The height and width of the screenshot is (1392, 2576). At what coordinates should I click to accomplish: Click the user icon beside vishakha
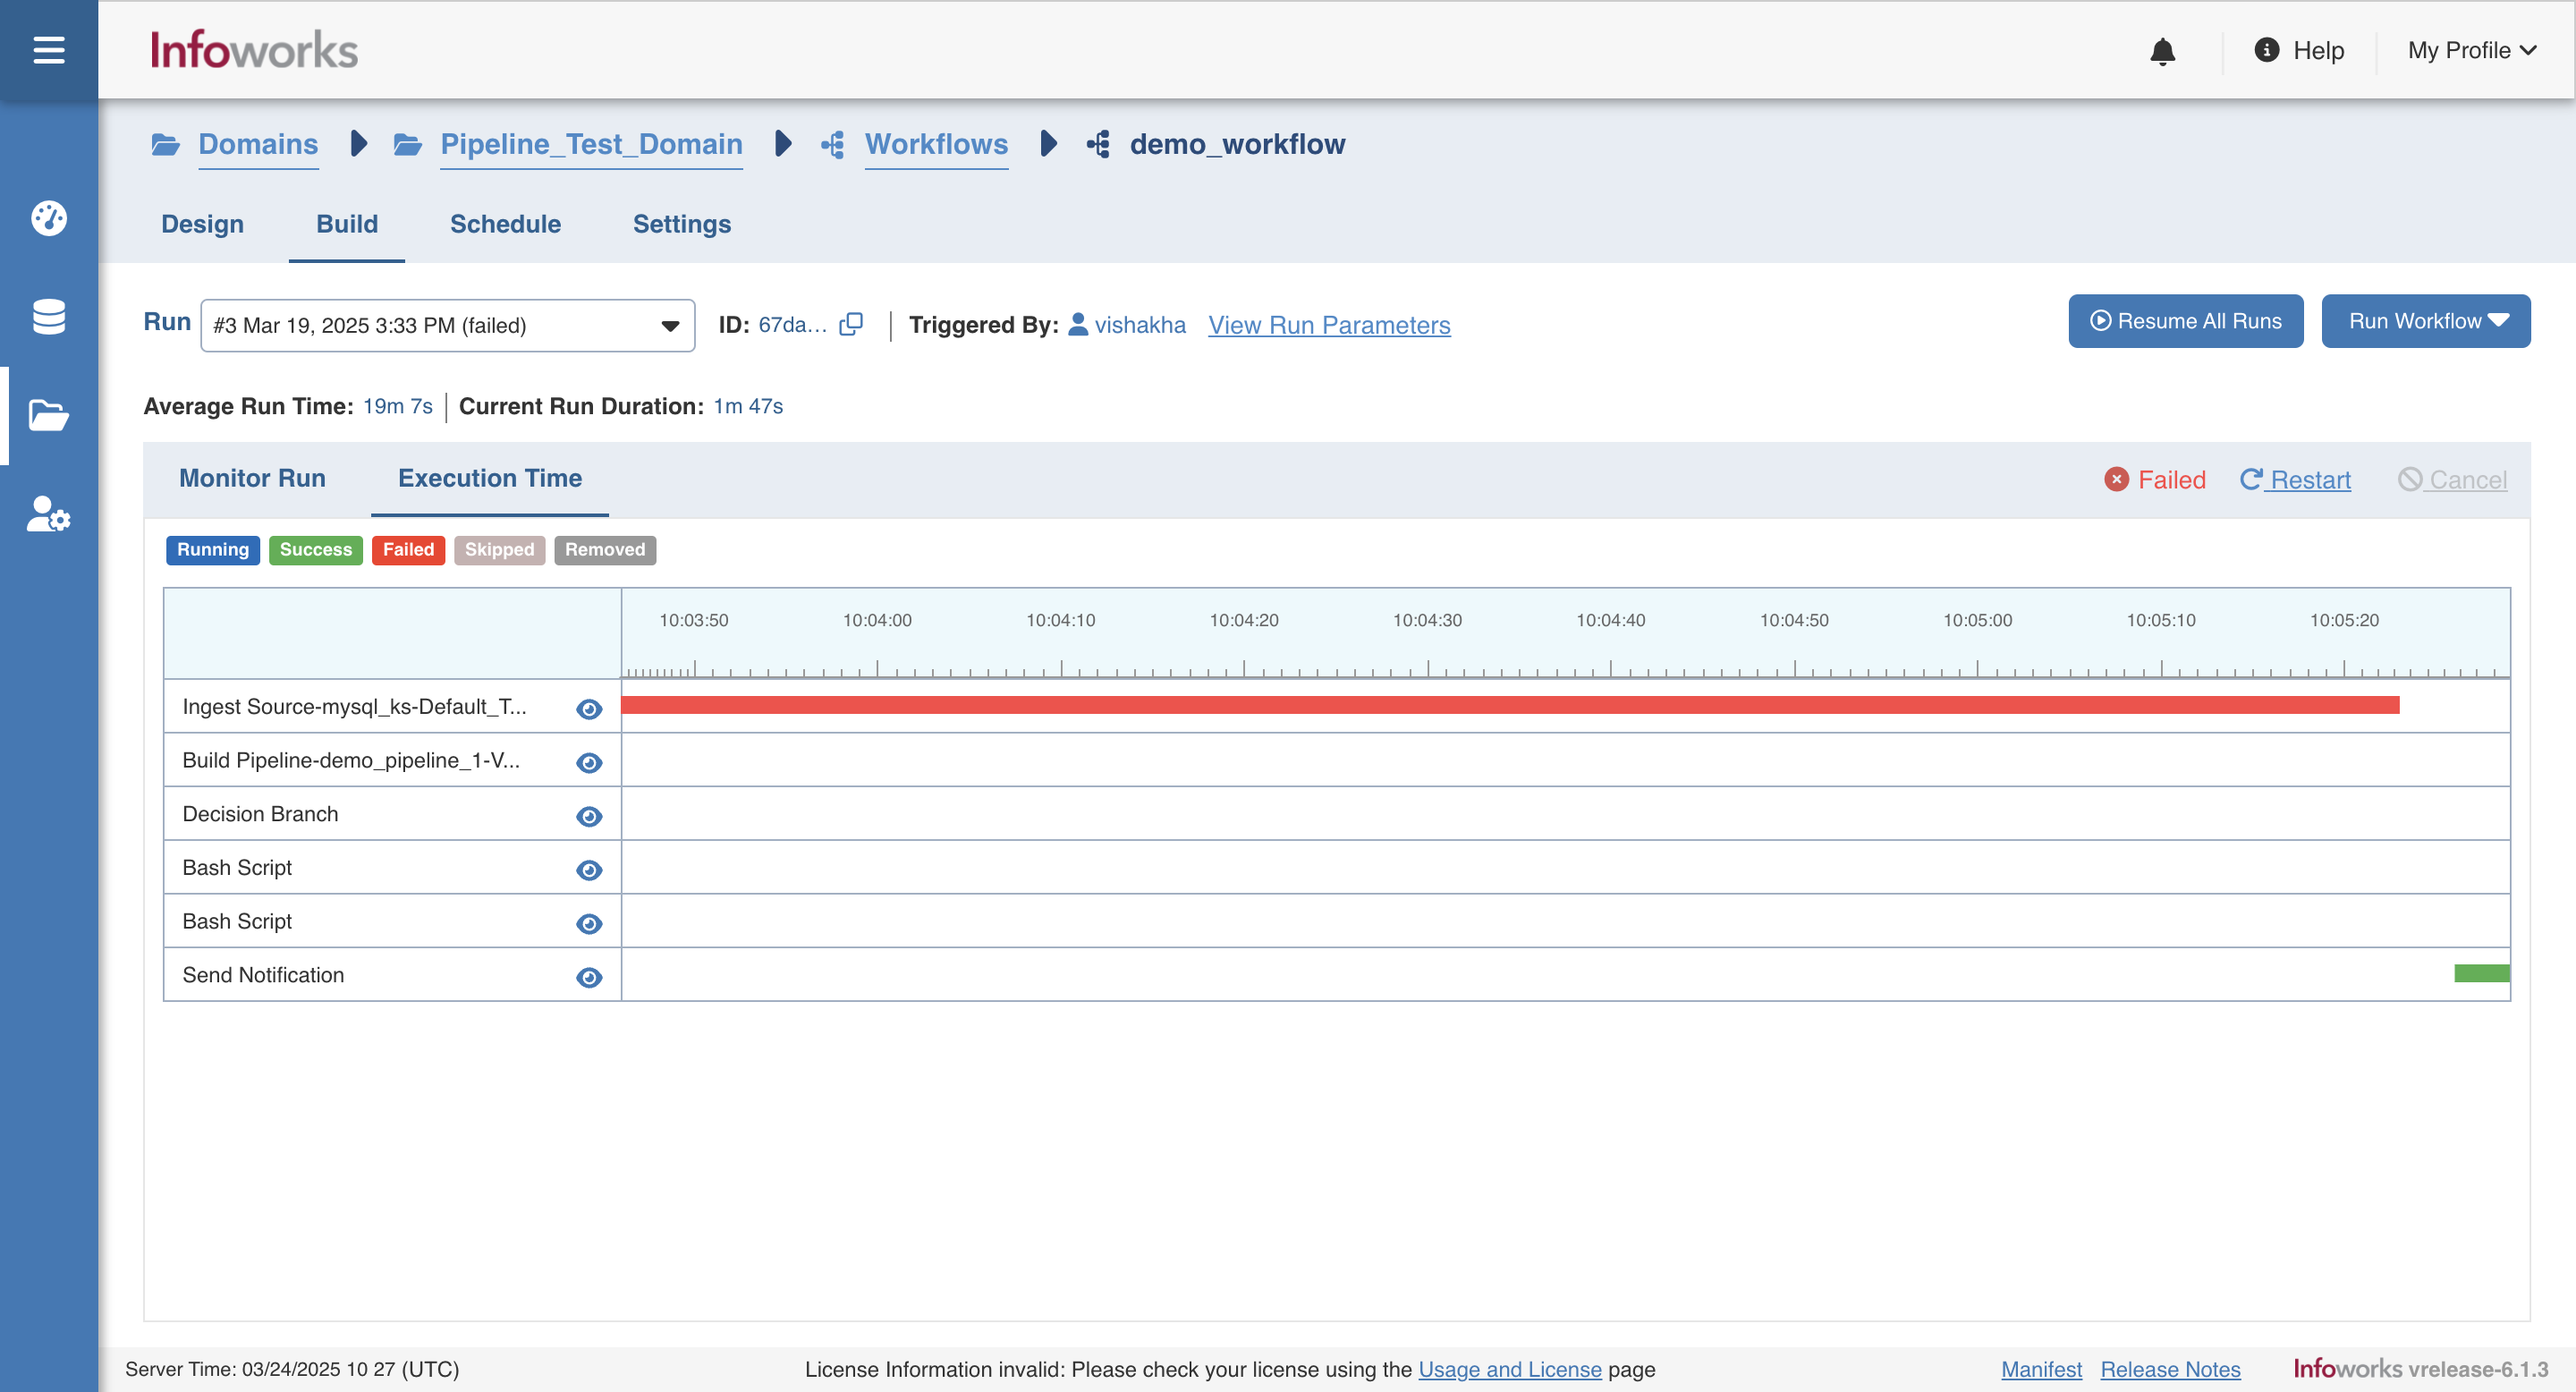click(x=1078, y=324)
